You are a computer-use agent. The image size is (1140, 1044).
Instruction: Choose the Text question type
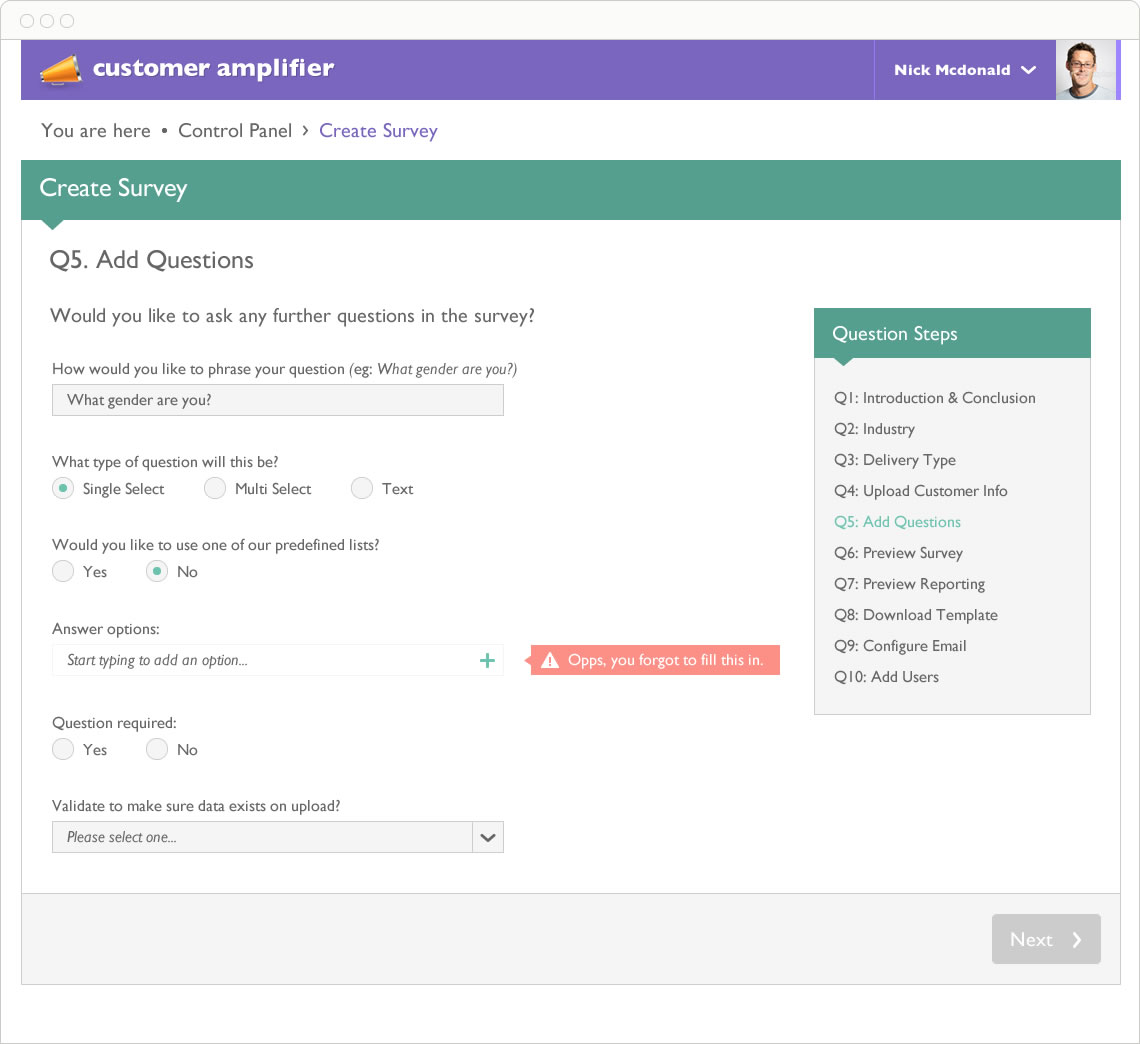[x=362, y=489]
